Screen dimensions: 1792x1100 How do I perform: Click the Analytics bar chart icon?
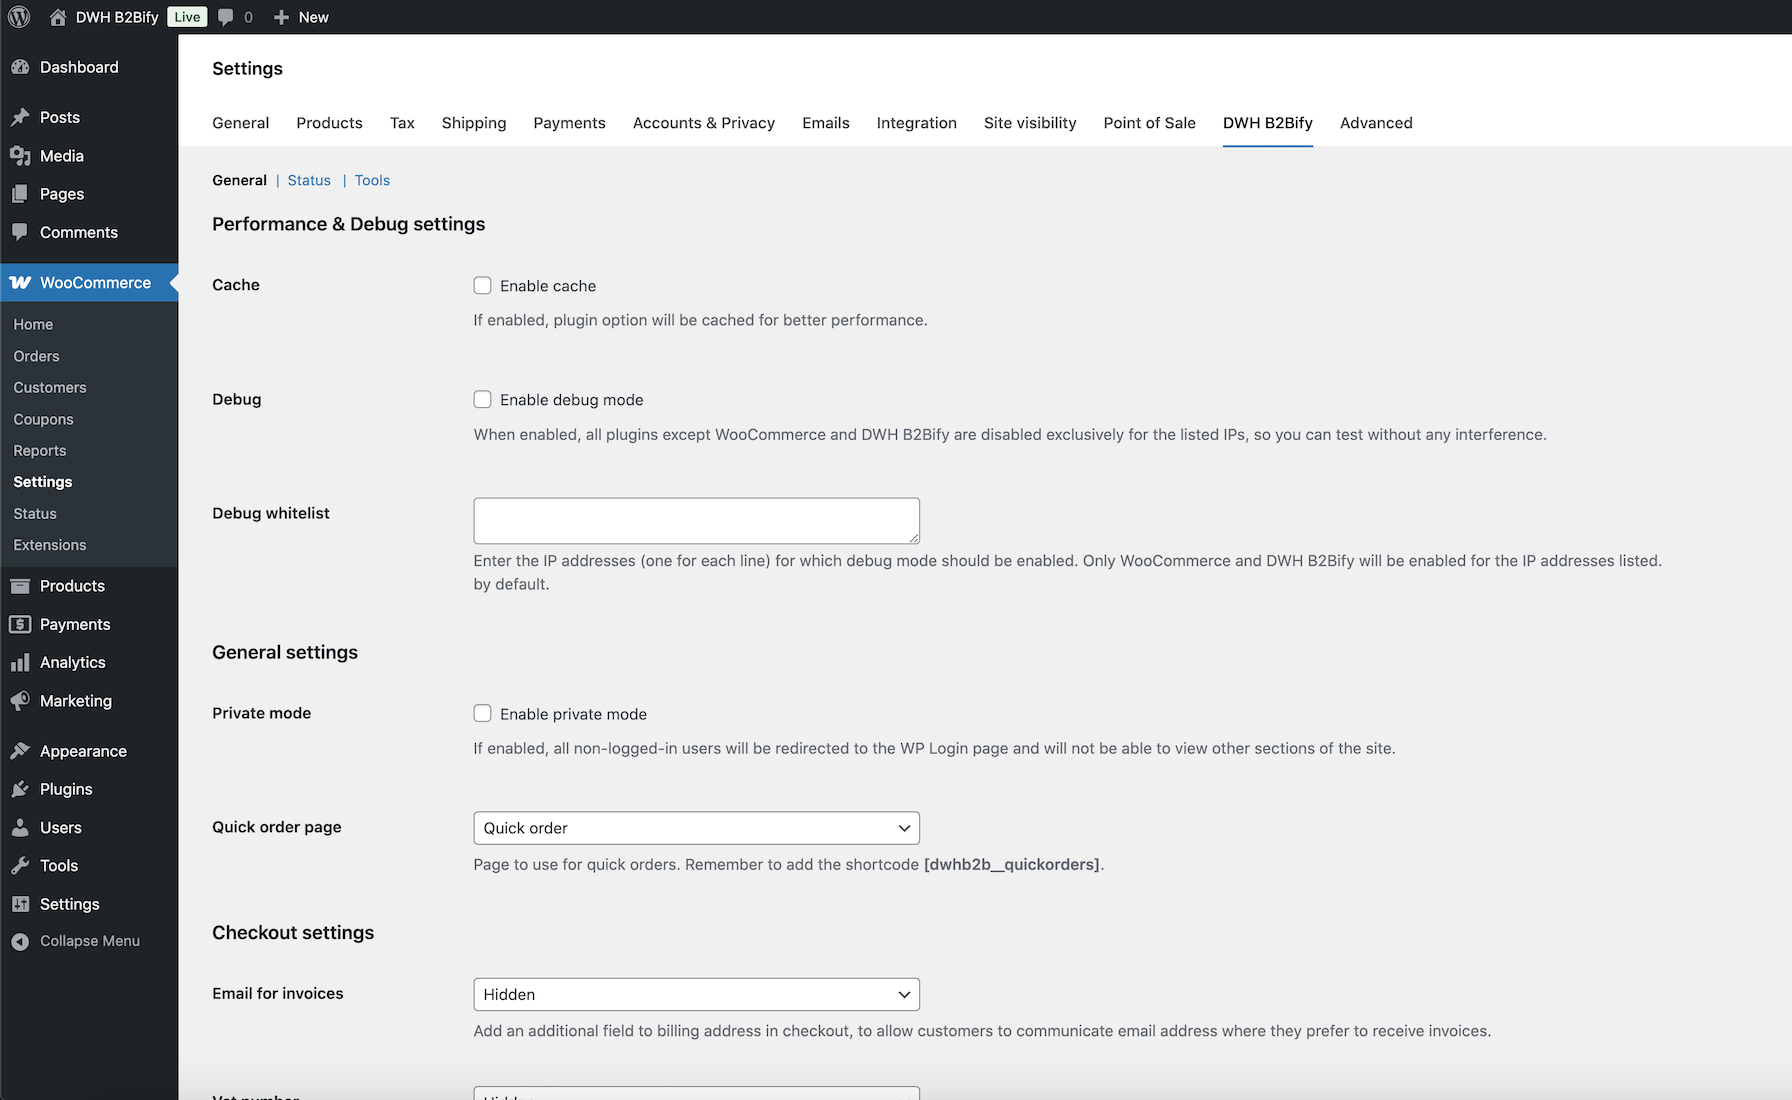coord(20,662)
